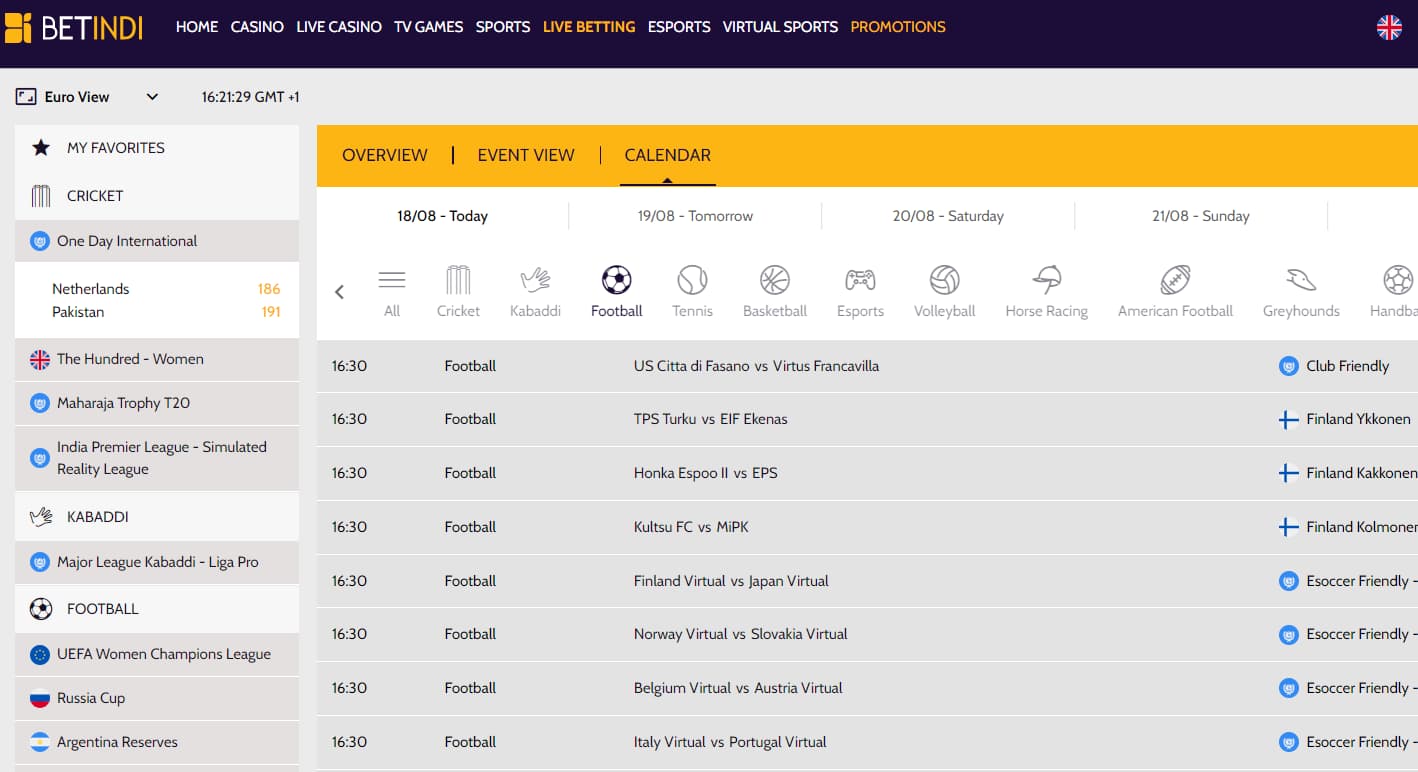
Task: Expand Major League Kabaddi - Liga Pro
Action: (157, 562)
